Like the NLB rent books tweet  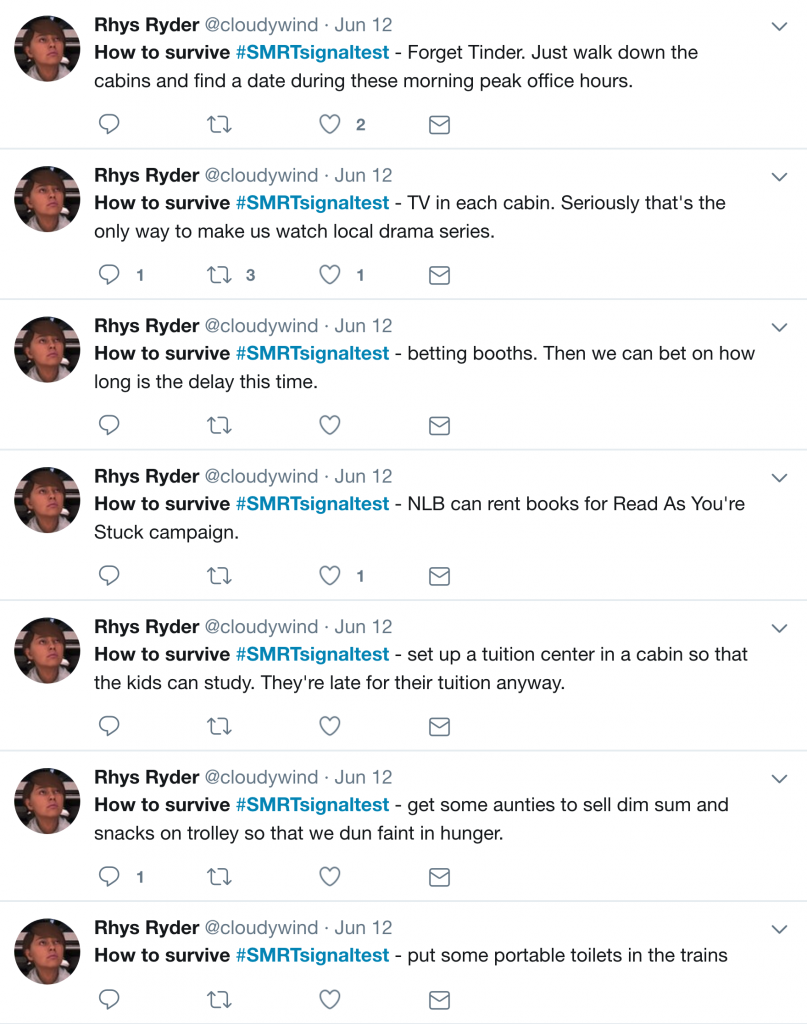pos(329,576)
